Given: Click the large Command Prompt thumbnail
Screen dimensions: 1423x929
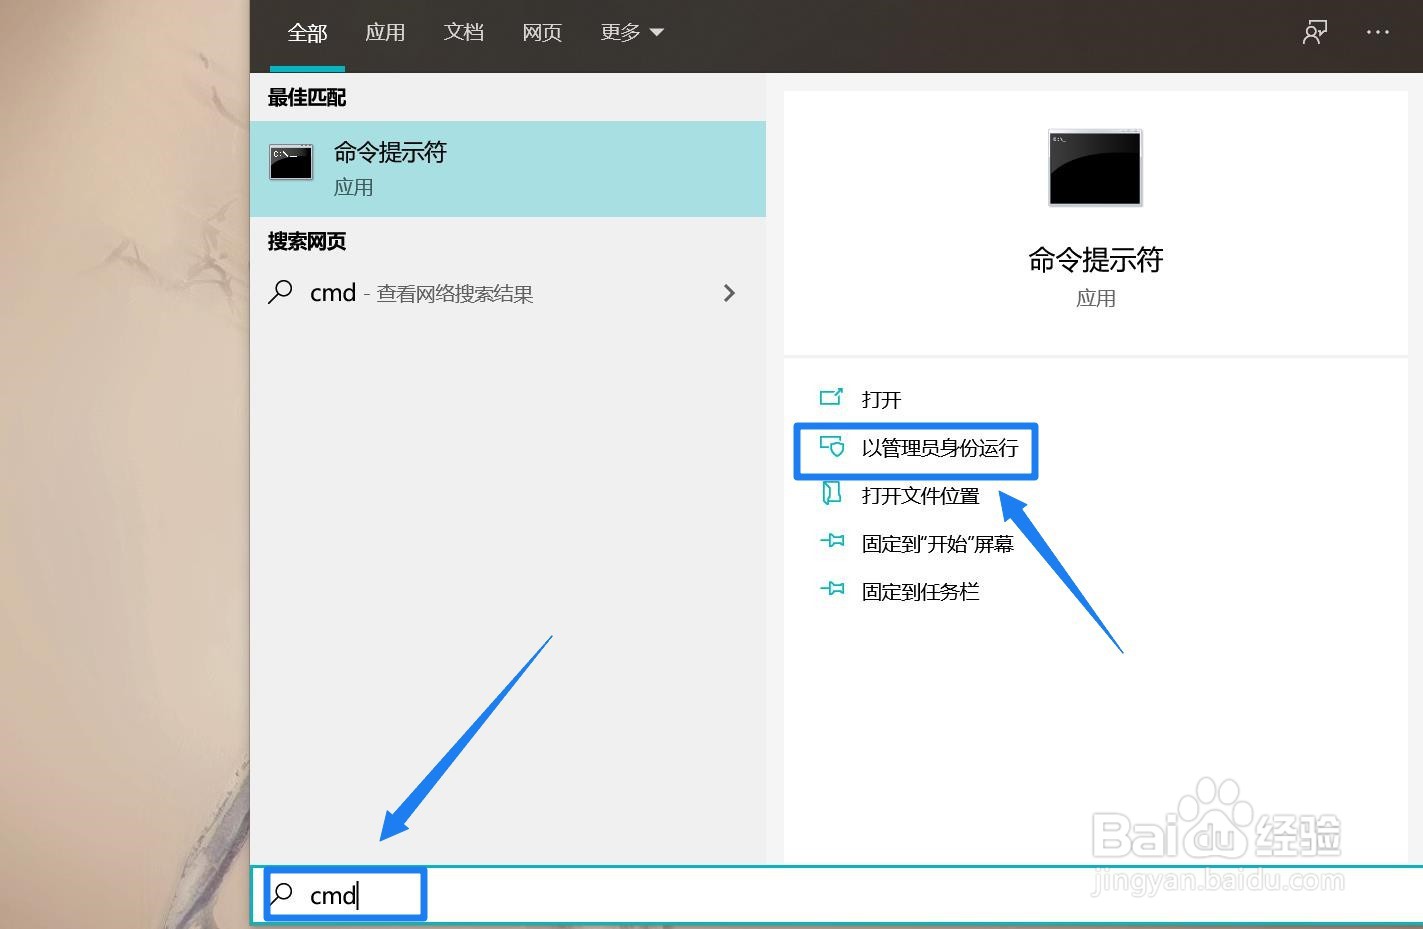Looking at the screenshot, I should (1095, 168).
